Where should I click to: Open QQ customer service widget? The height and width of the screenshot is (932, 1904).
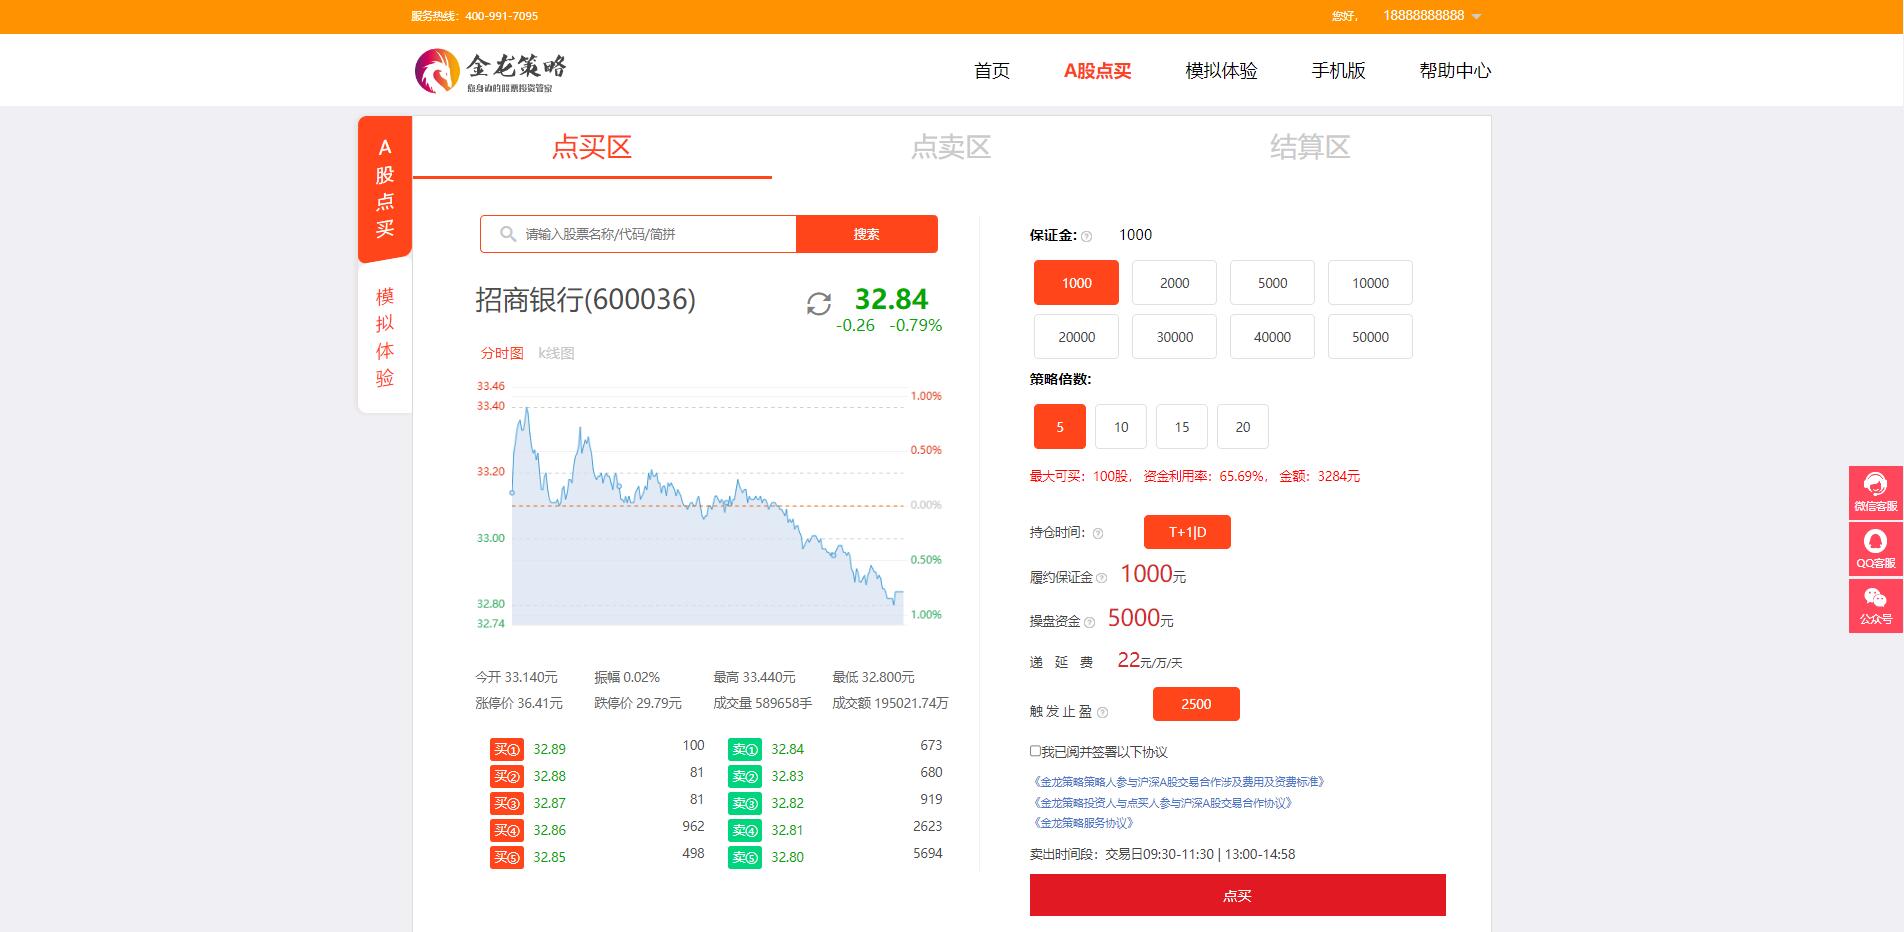point(1875,548)
